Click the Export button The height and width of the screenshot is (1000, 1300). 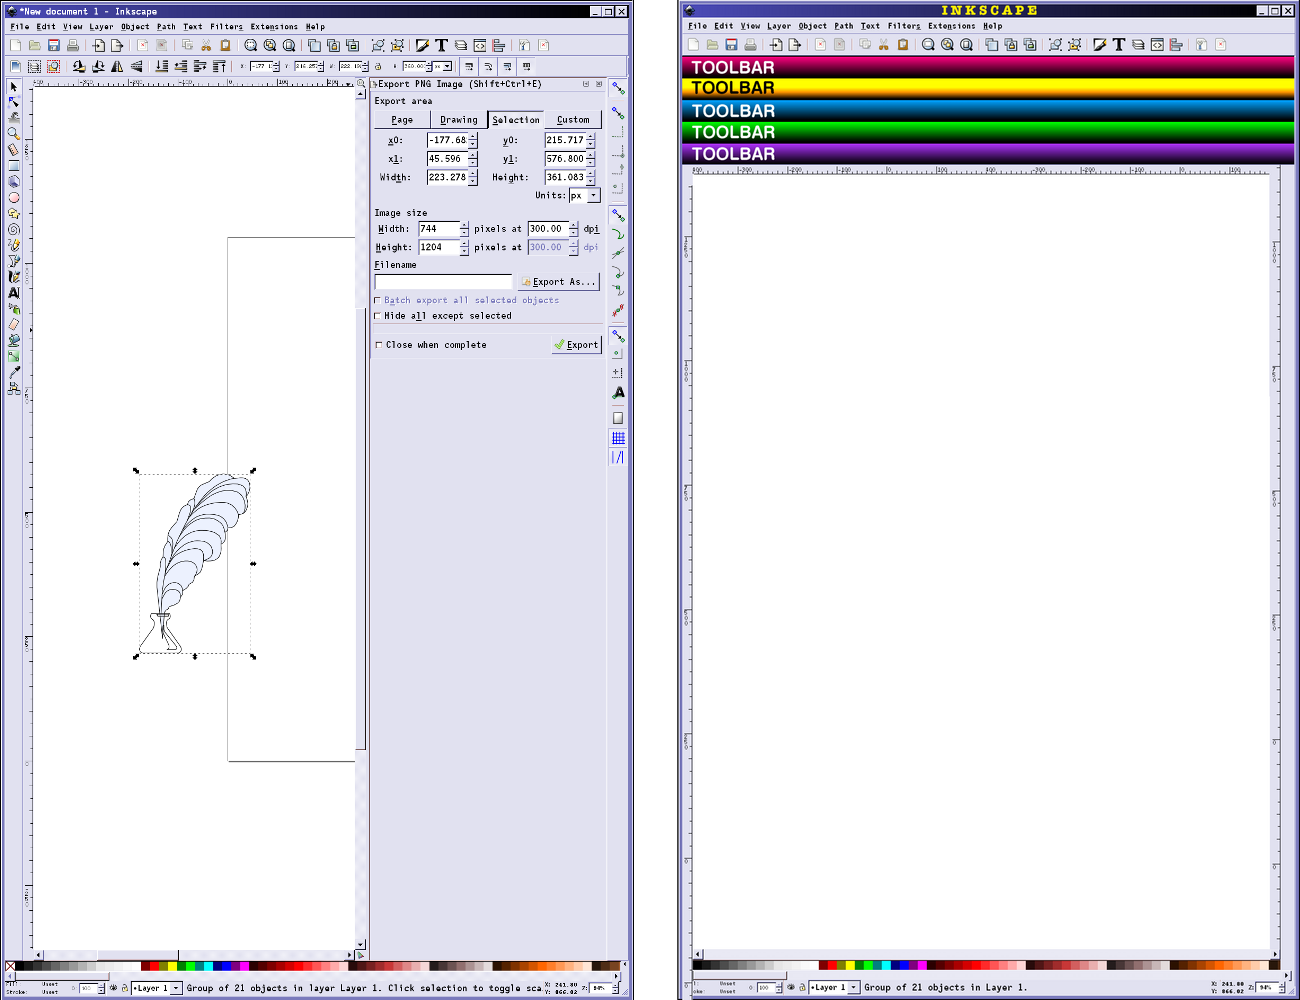tap(577, 344)
